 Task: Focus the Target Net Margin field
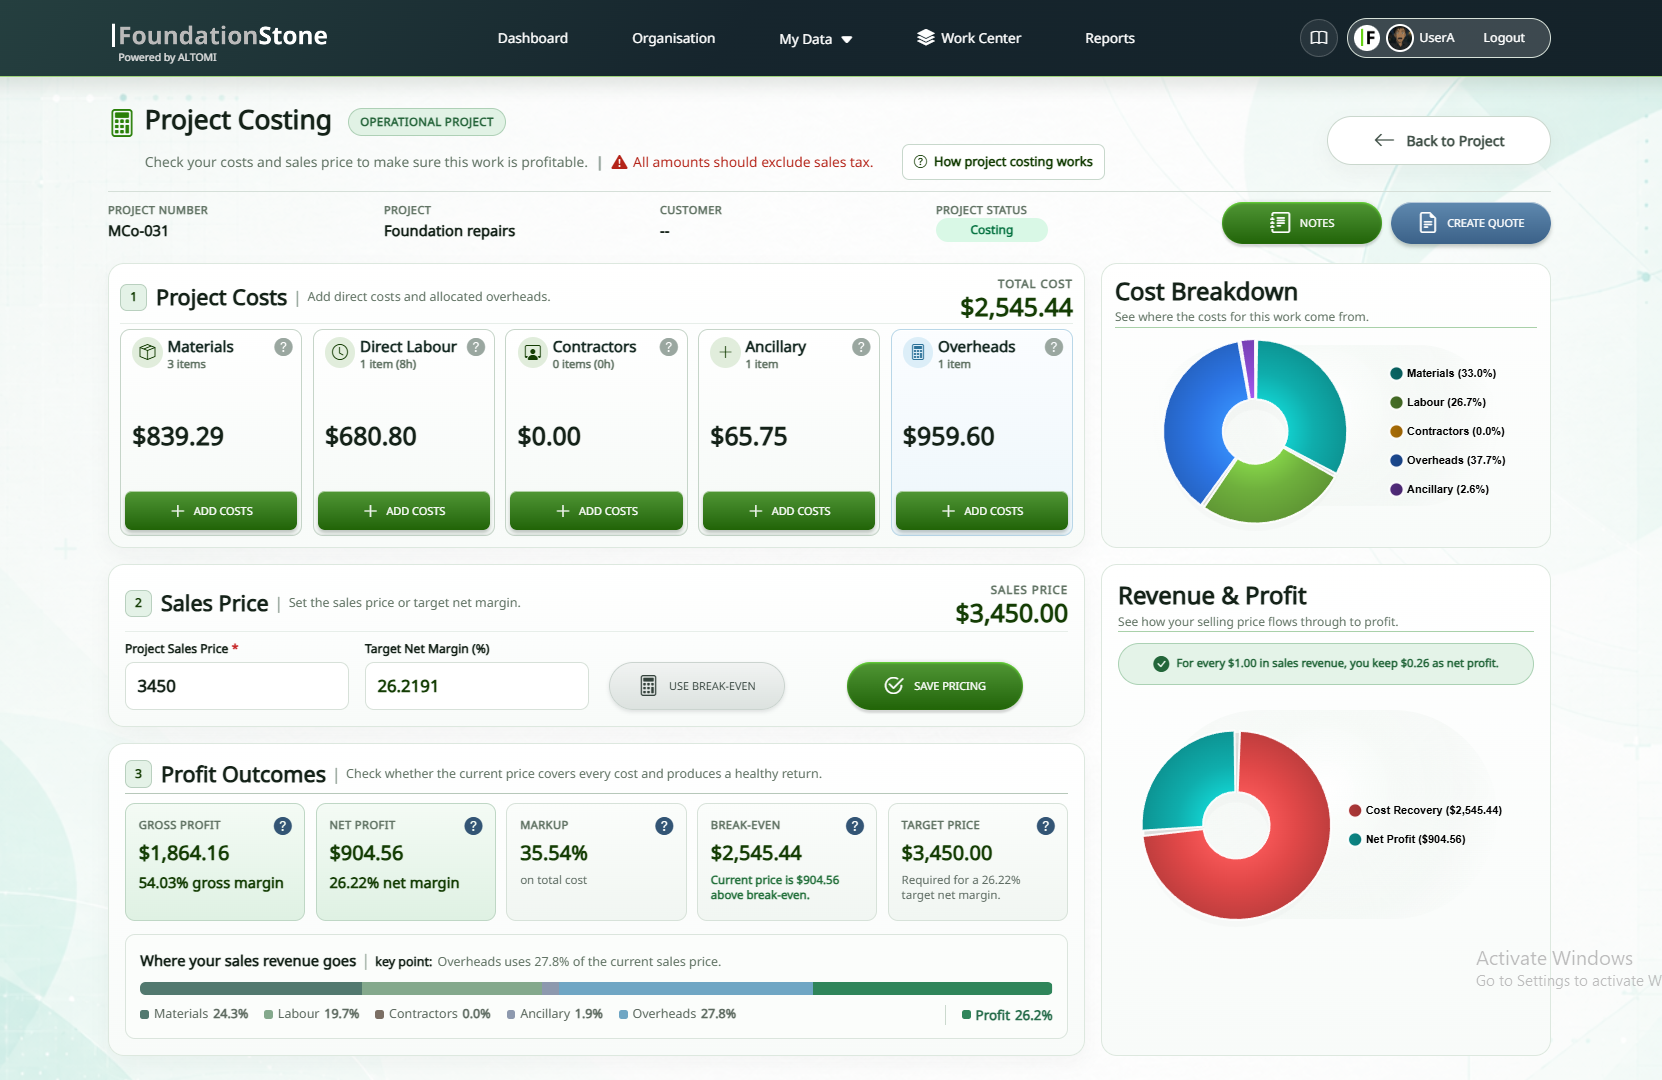[477, 686]
